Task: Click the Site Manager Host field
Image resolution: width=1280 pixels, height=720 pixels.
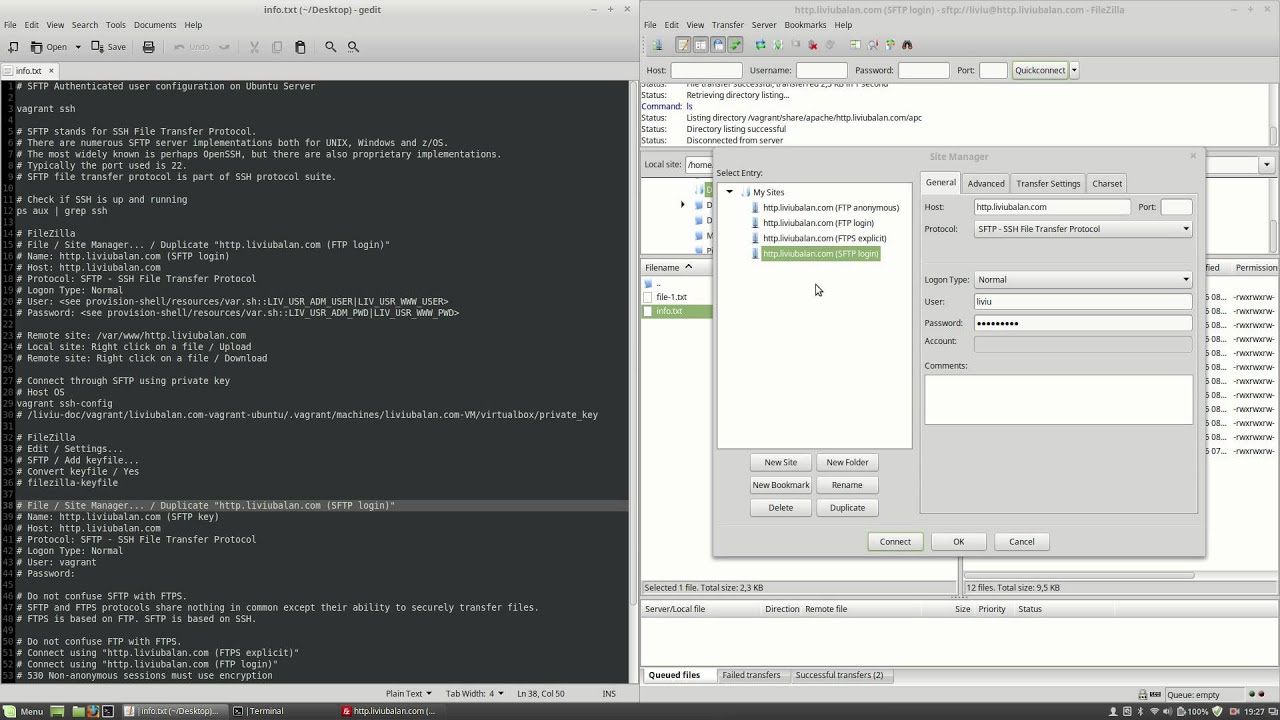Action: (x=1052, y=207)
